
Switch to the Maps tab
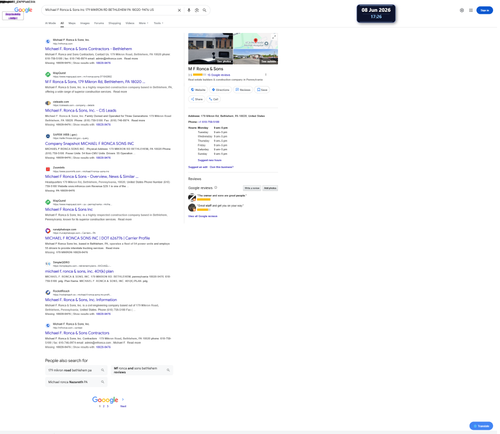click(x=72, y=23)
